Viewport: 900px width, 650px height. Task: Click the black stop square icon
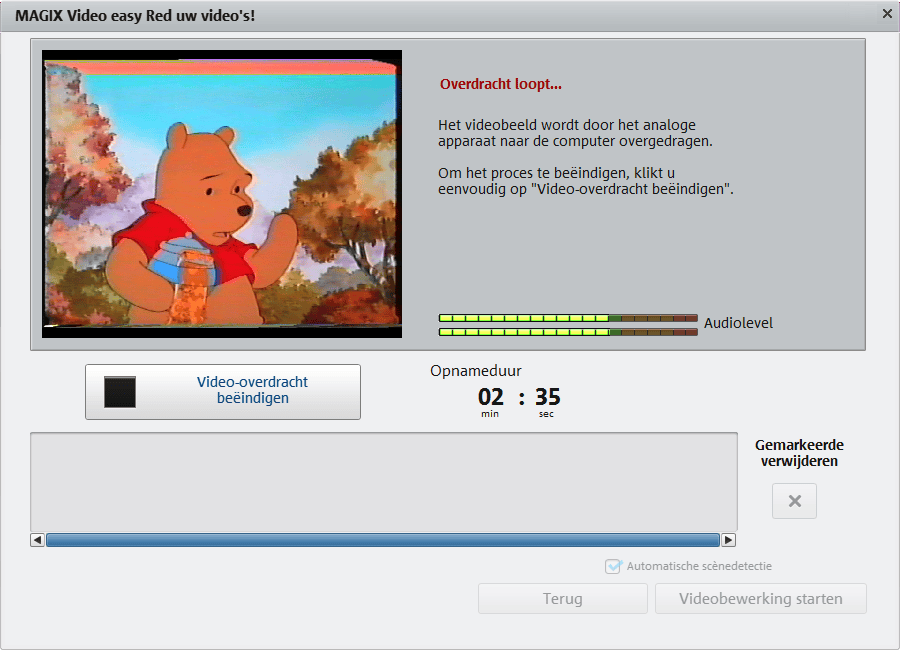tap(120, 392)
